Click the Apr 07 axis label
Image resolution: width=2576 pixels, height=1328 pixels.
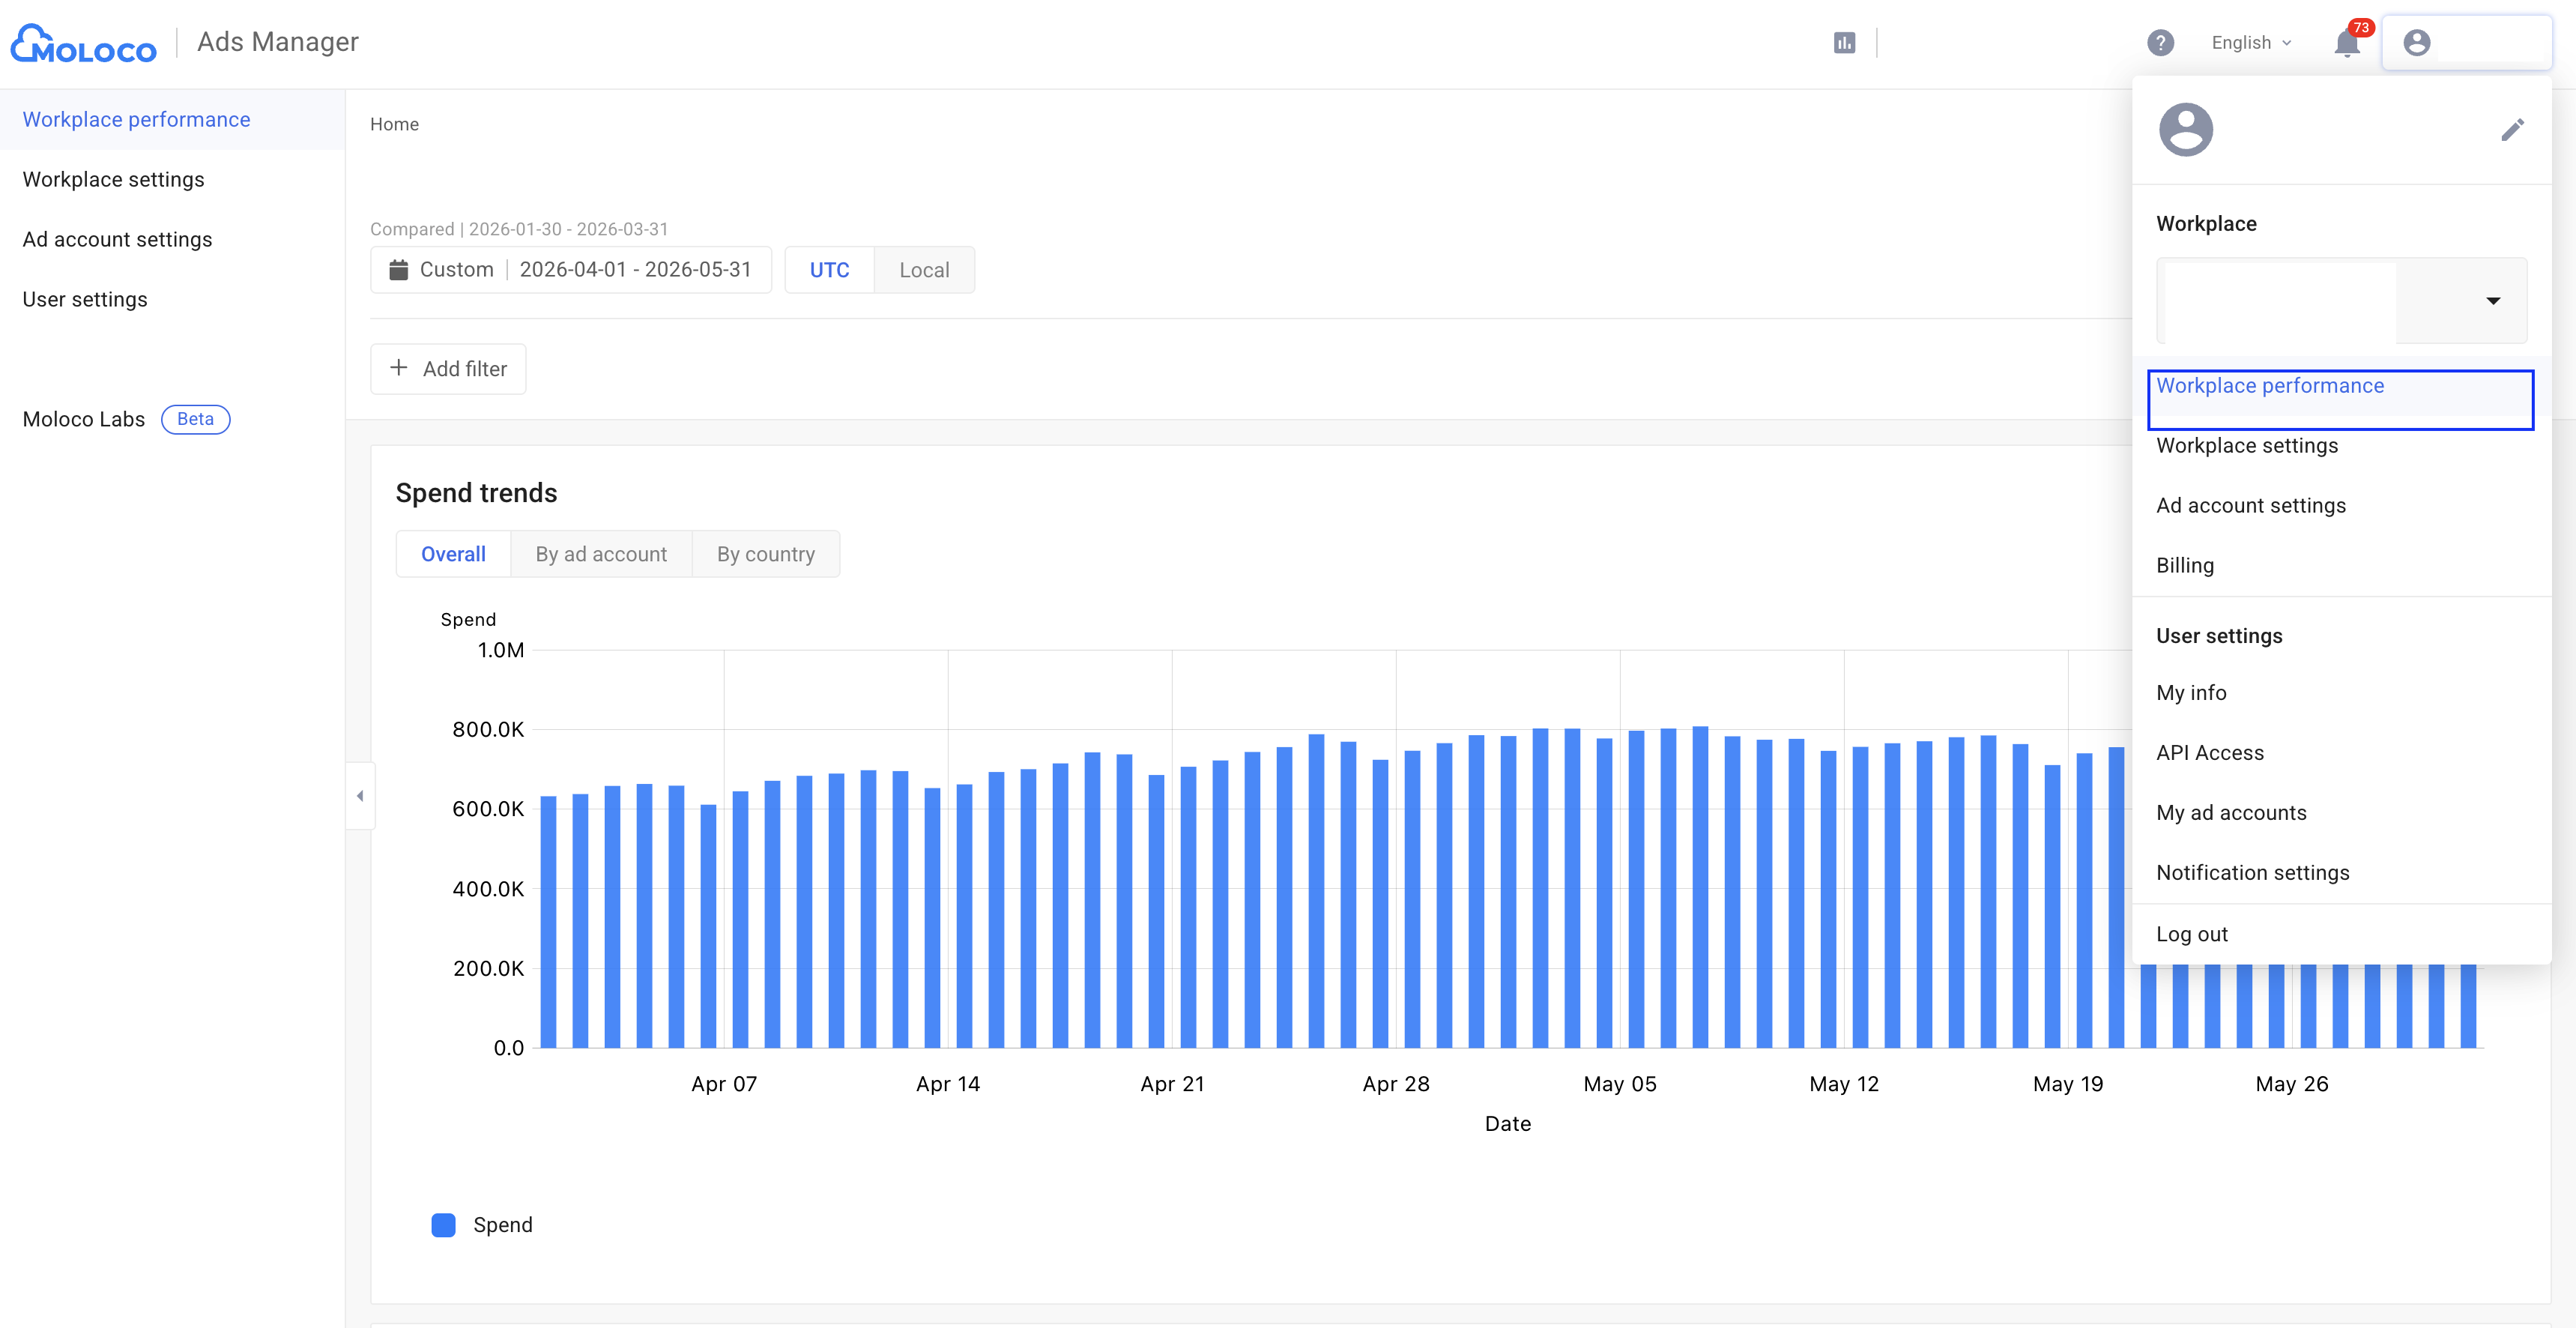(x=724, y=1084)
